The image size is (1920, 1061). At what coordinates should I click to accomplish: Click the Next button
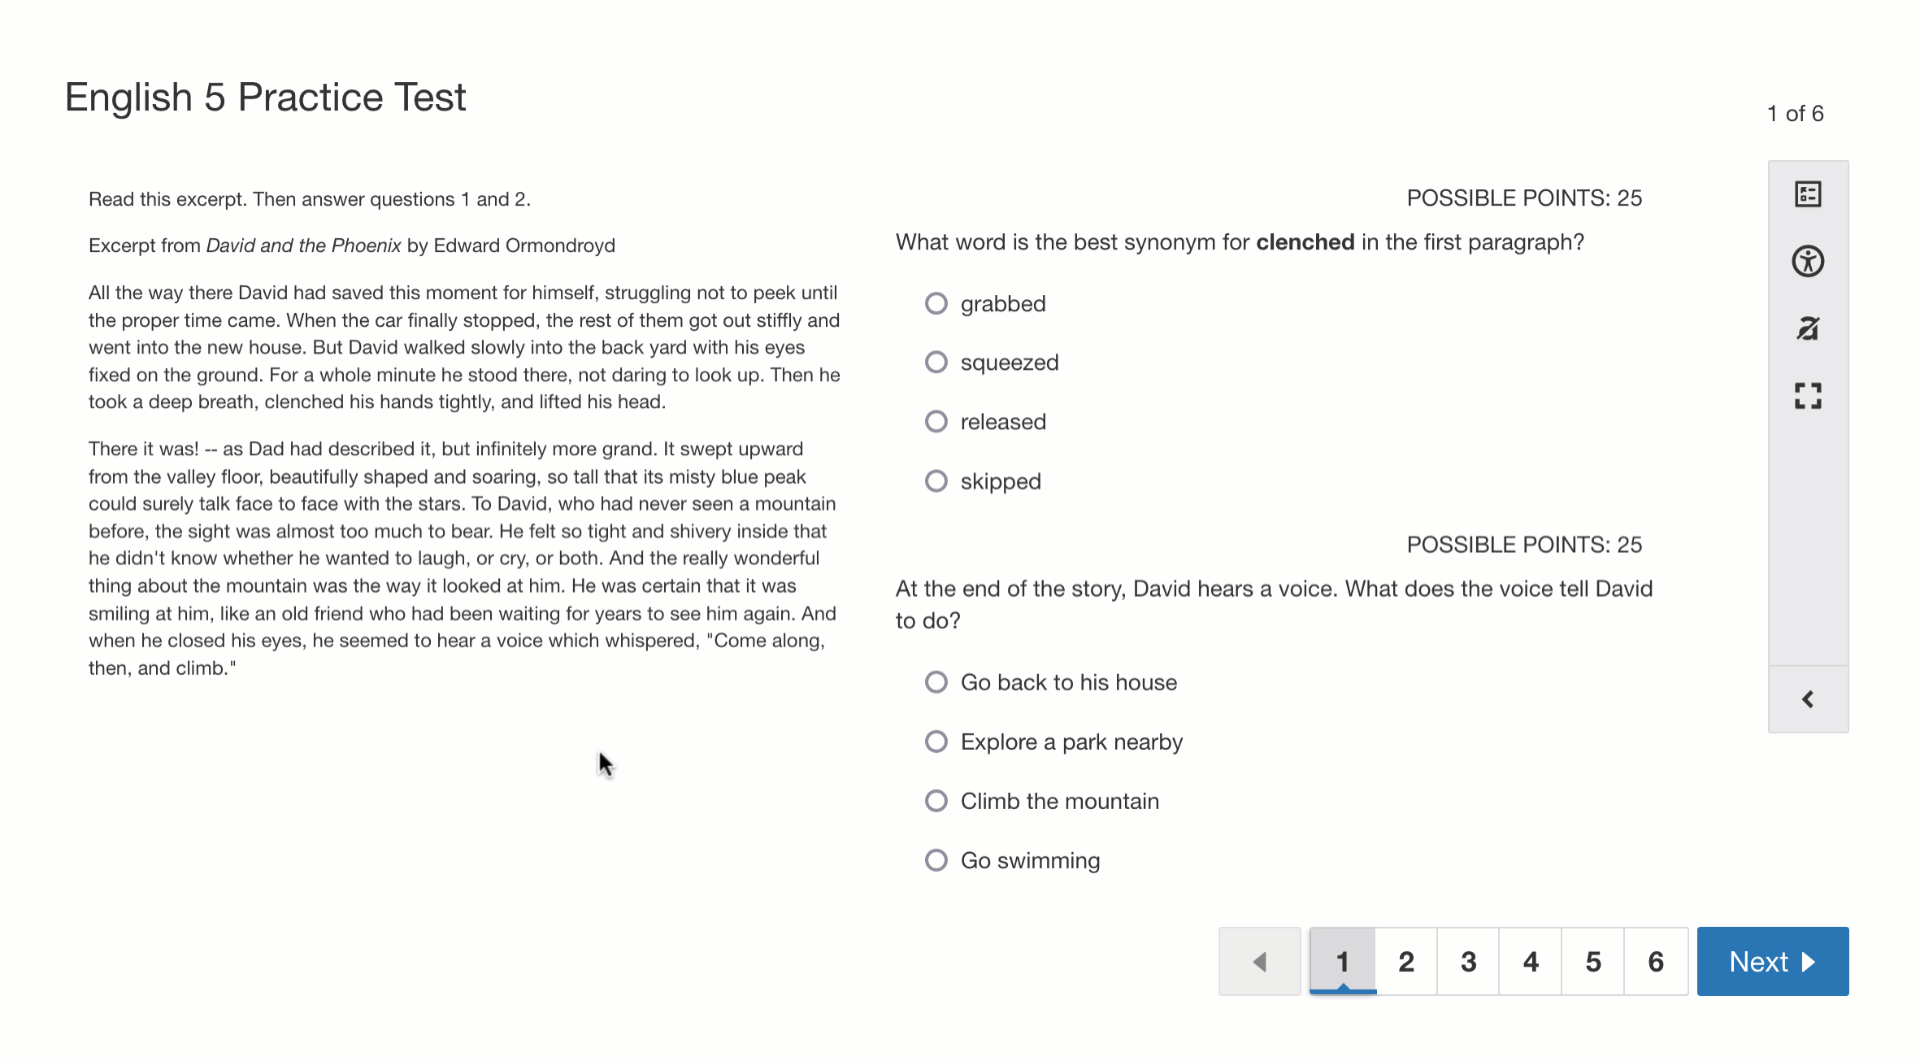click(x=1772, y=962)
